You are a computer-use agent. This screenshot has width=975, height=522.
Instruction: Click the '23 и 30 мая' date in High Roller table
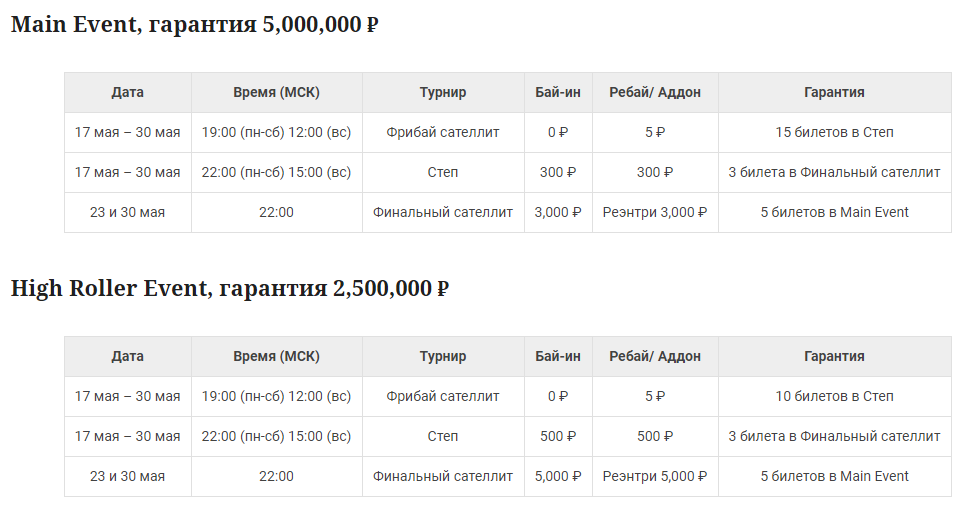[128, 476]
